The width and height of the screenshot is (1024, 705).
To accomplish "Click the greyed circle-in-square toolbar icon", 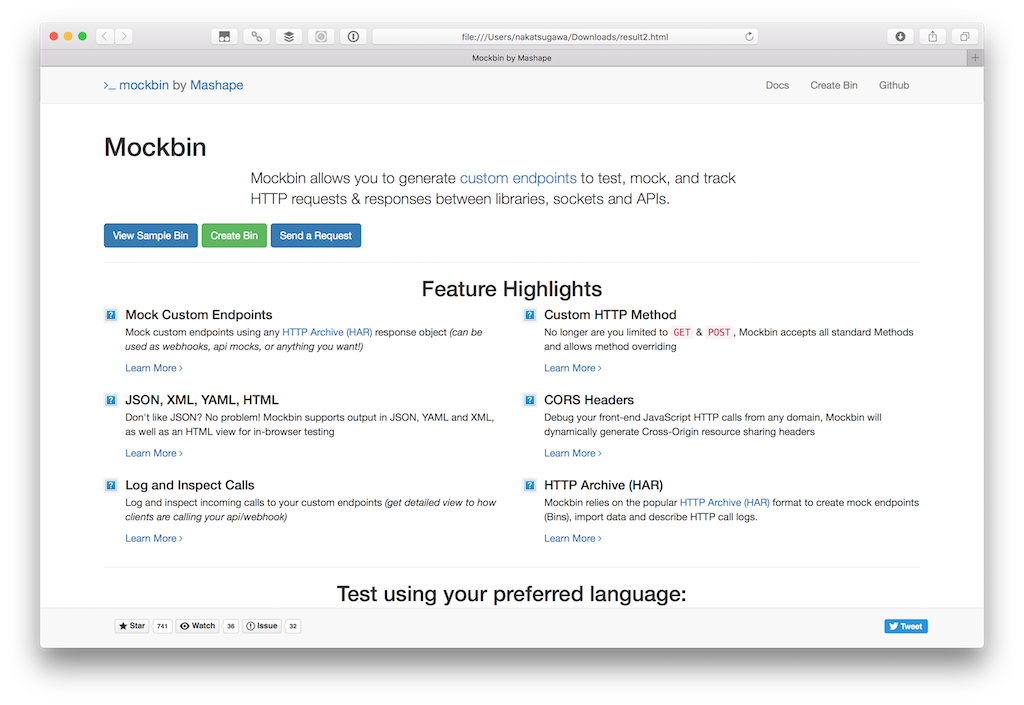I will pos(321,37).
